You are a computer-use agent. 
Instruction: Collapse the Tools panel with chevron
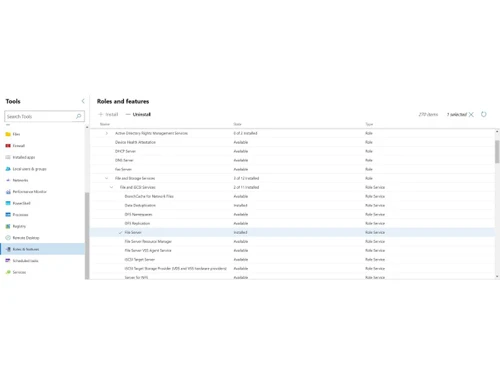[83, 101]
